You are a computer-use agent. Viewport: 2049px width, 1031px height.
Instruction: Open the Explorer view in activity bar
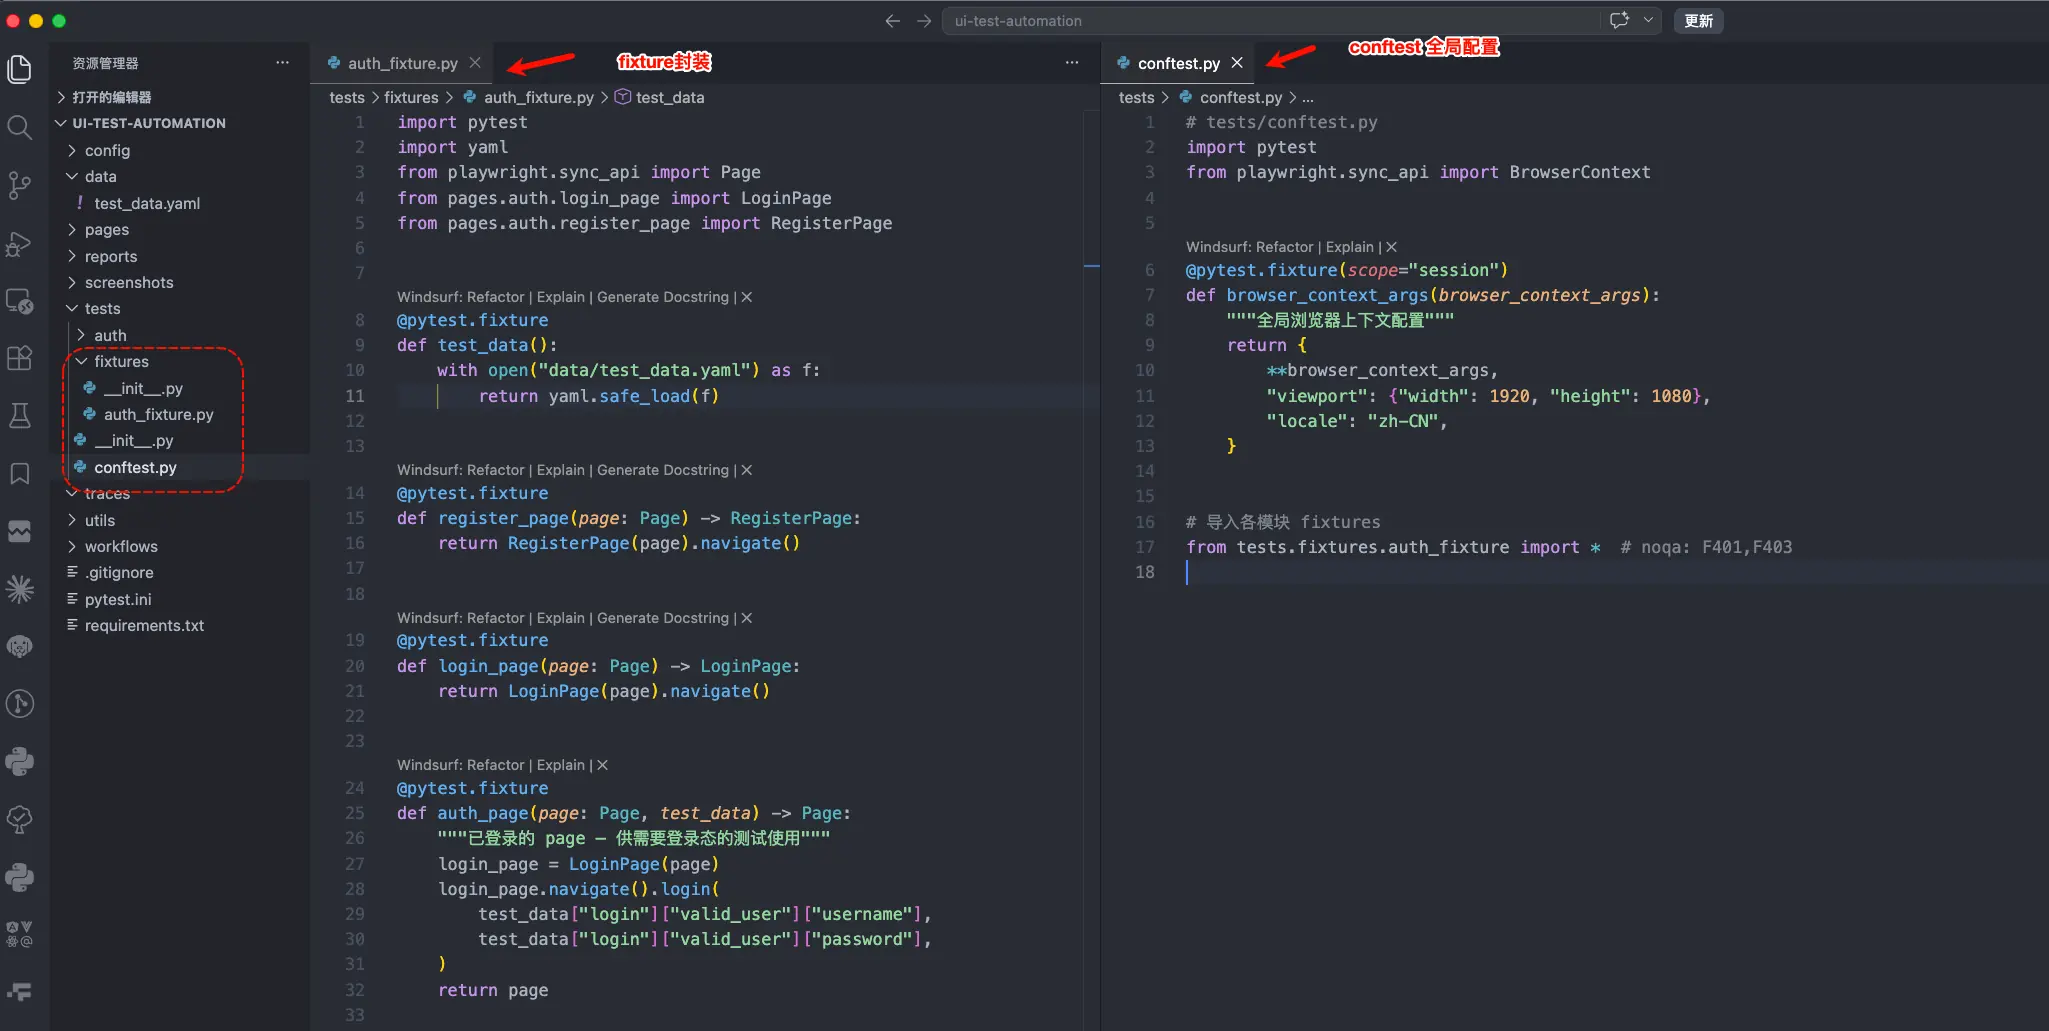coord(19,69)
